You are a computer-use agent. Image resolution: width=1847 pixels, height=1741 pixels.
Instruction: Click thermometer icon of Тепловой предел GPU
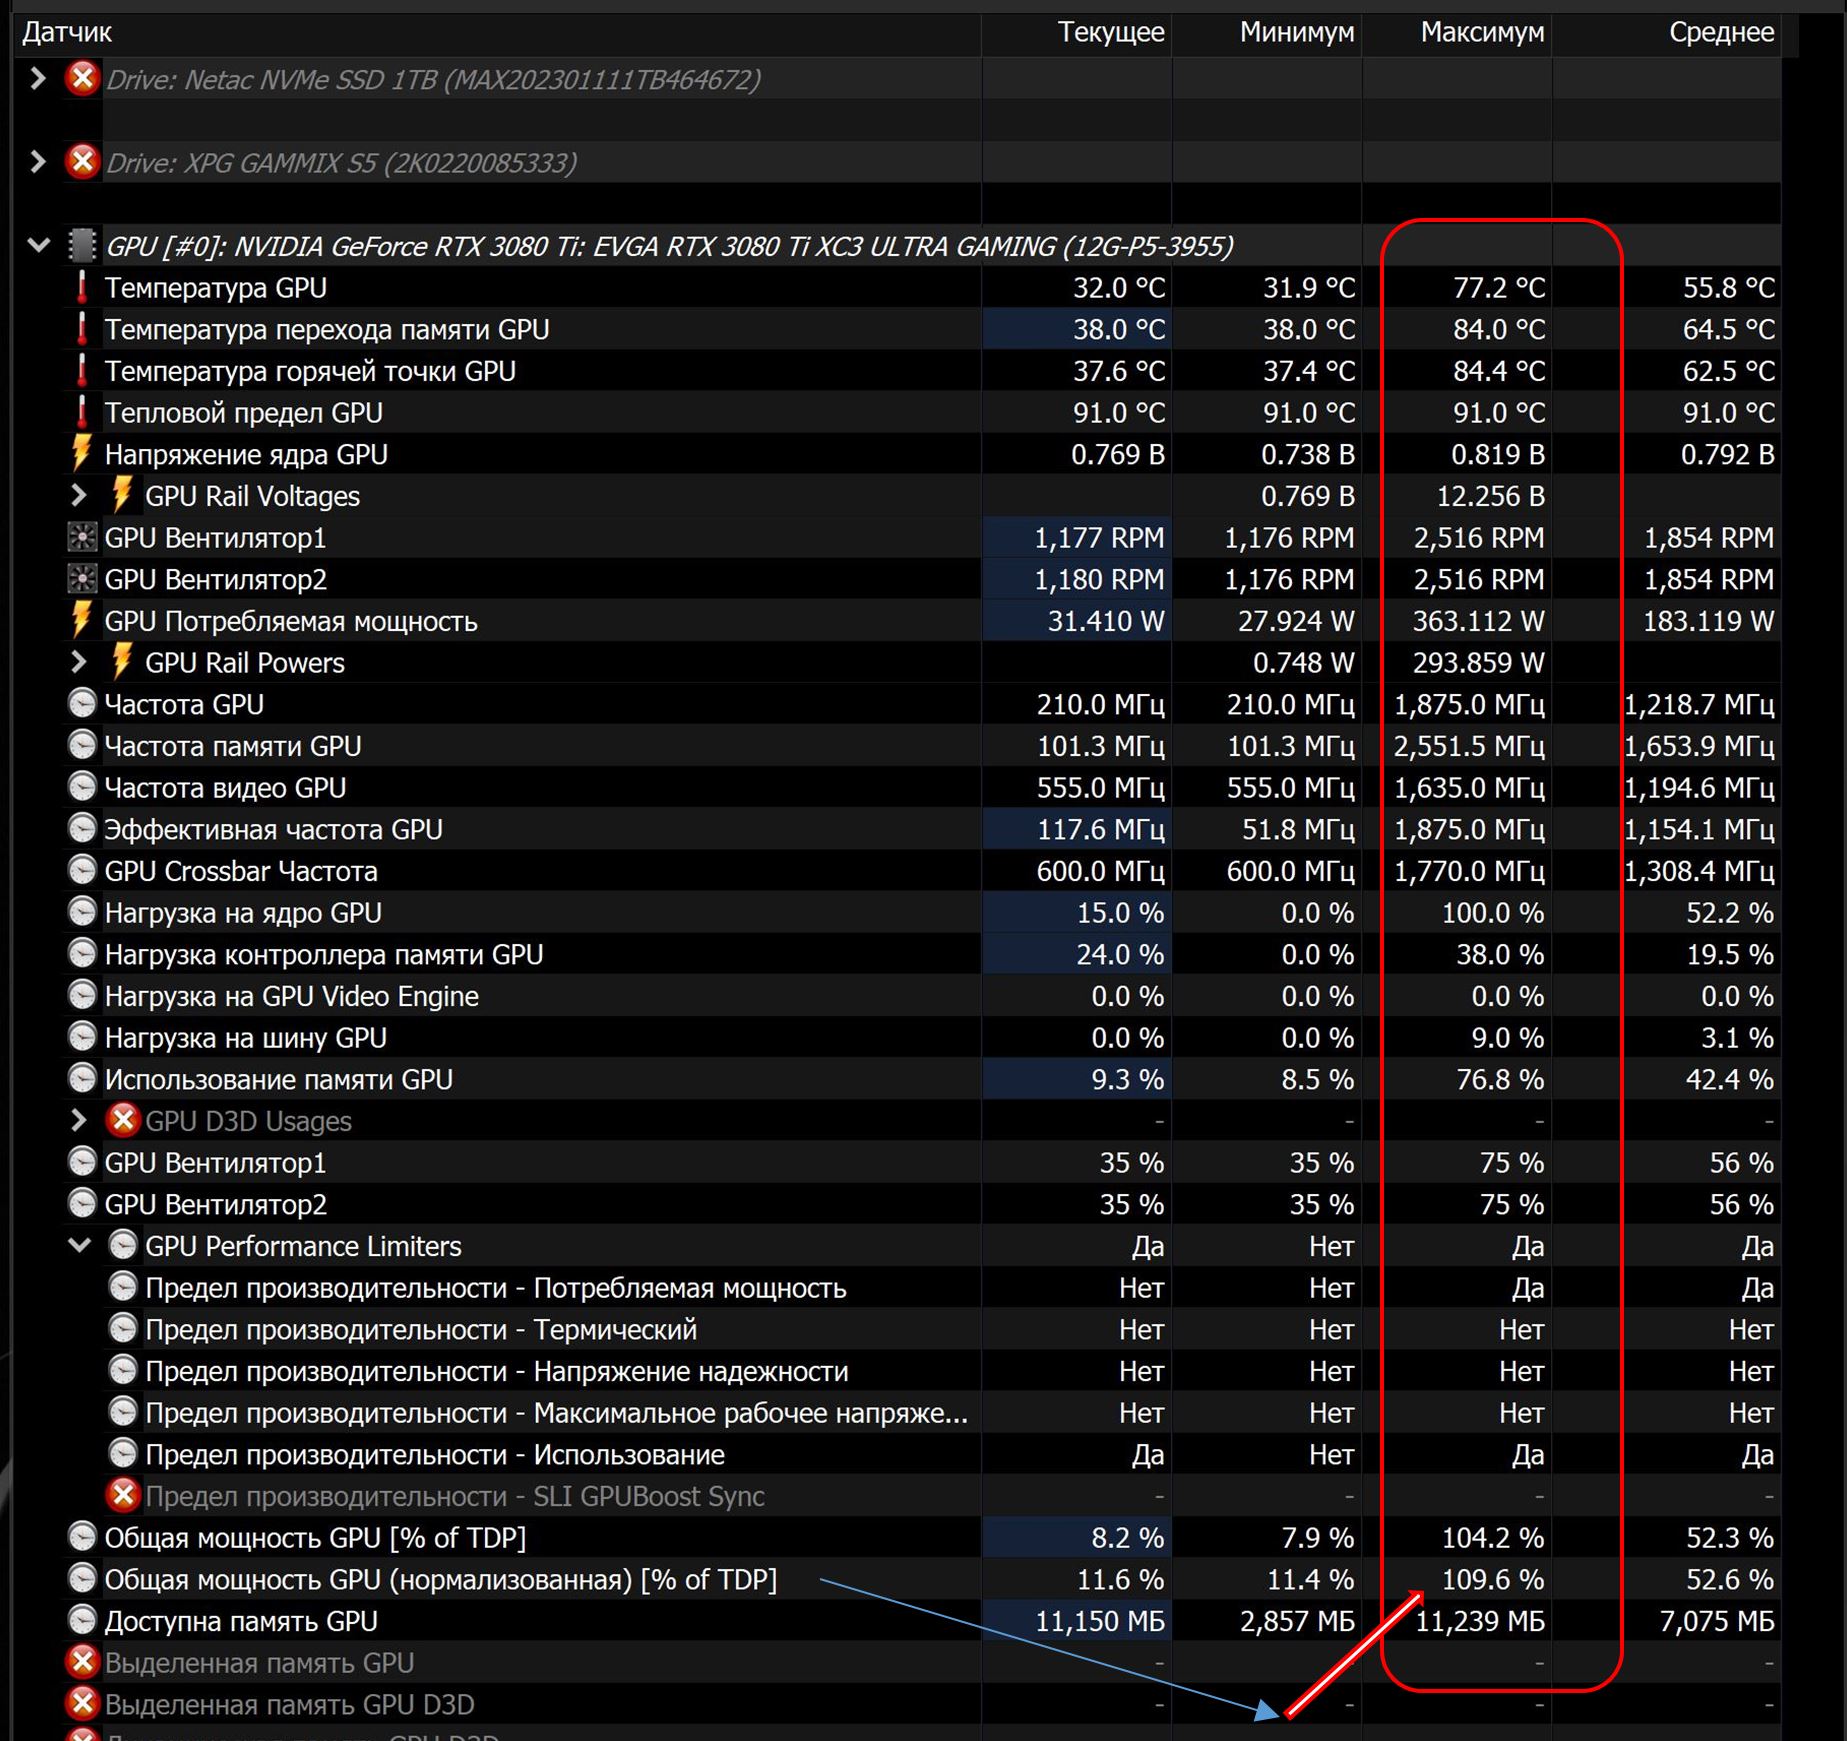click(82, 412)
